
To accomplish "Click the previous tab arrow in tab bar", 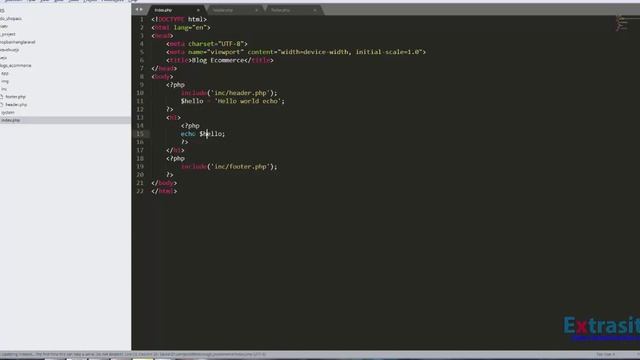I will coord(137,9).
